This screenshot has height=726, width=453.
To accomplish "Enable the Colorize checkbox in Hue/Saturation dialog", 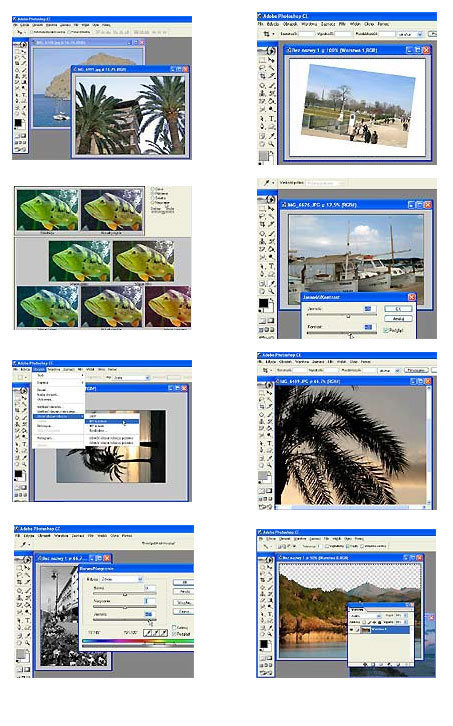I will click(174, 627).
